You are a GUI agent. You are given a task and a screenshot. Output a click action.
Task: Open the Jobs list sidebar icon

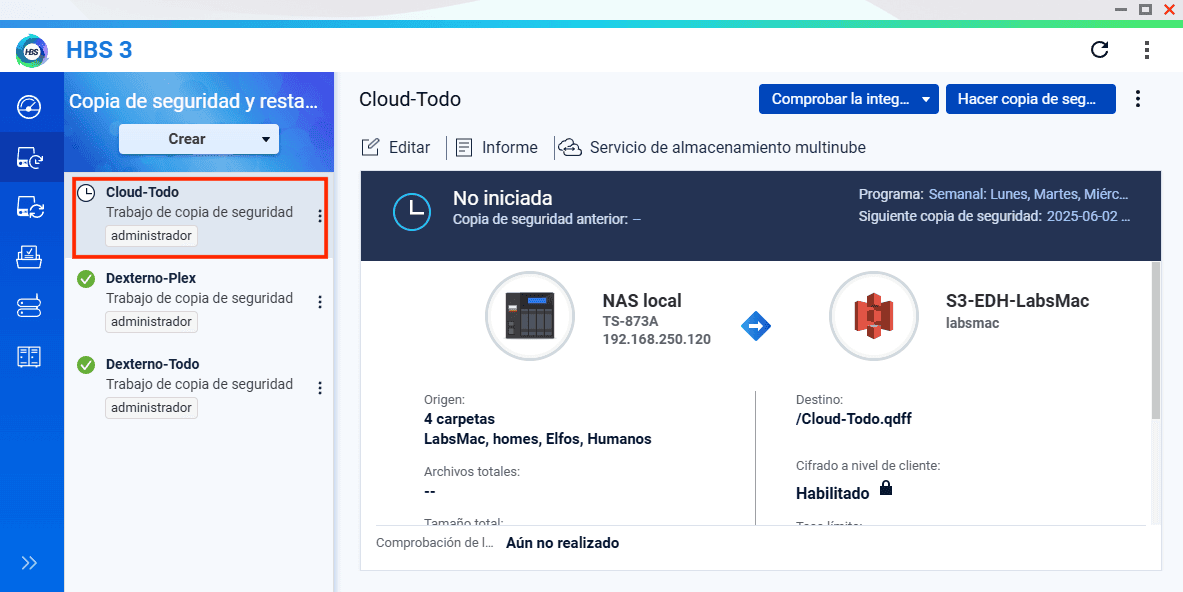coord(30,257)
